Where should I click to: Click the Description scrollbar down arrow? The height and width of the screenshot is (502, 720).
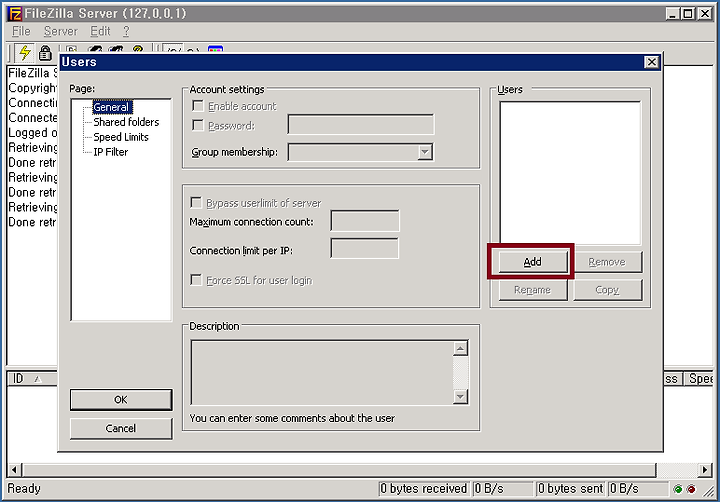click(x=460, y=396)
